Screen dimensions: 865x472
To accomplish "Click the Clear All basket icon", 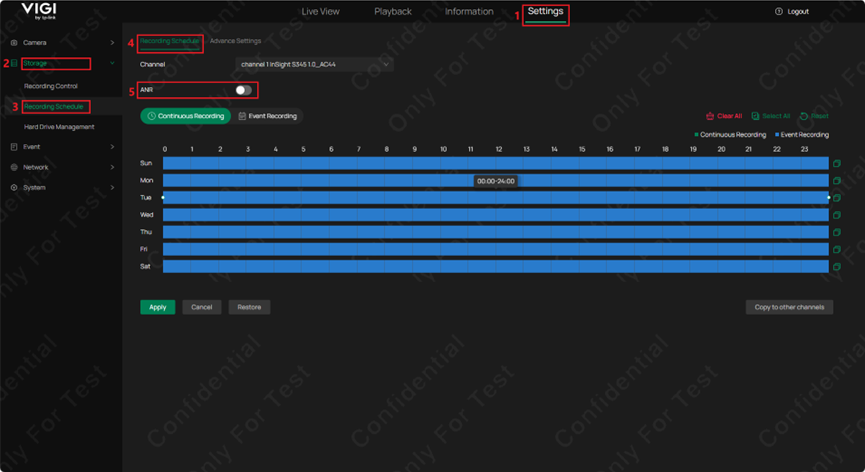I will [x=710, y=116].
